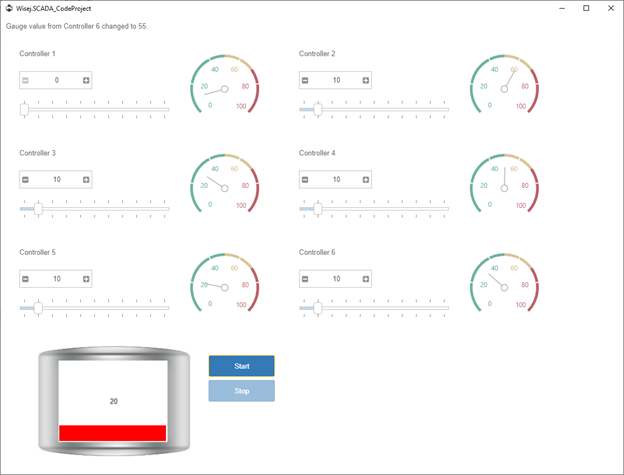Click the Stop button
This screenshot has width=624, height=475.
point(242,391)
